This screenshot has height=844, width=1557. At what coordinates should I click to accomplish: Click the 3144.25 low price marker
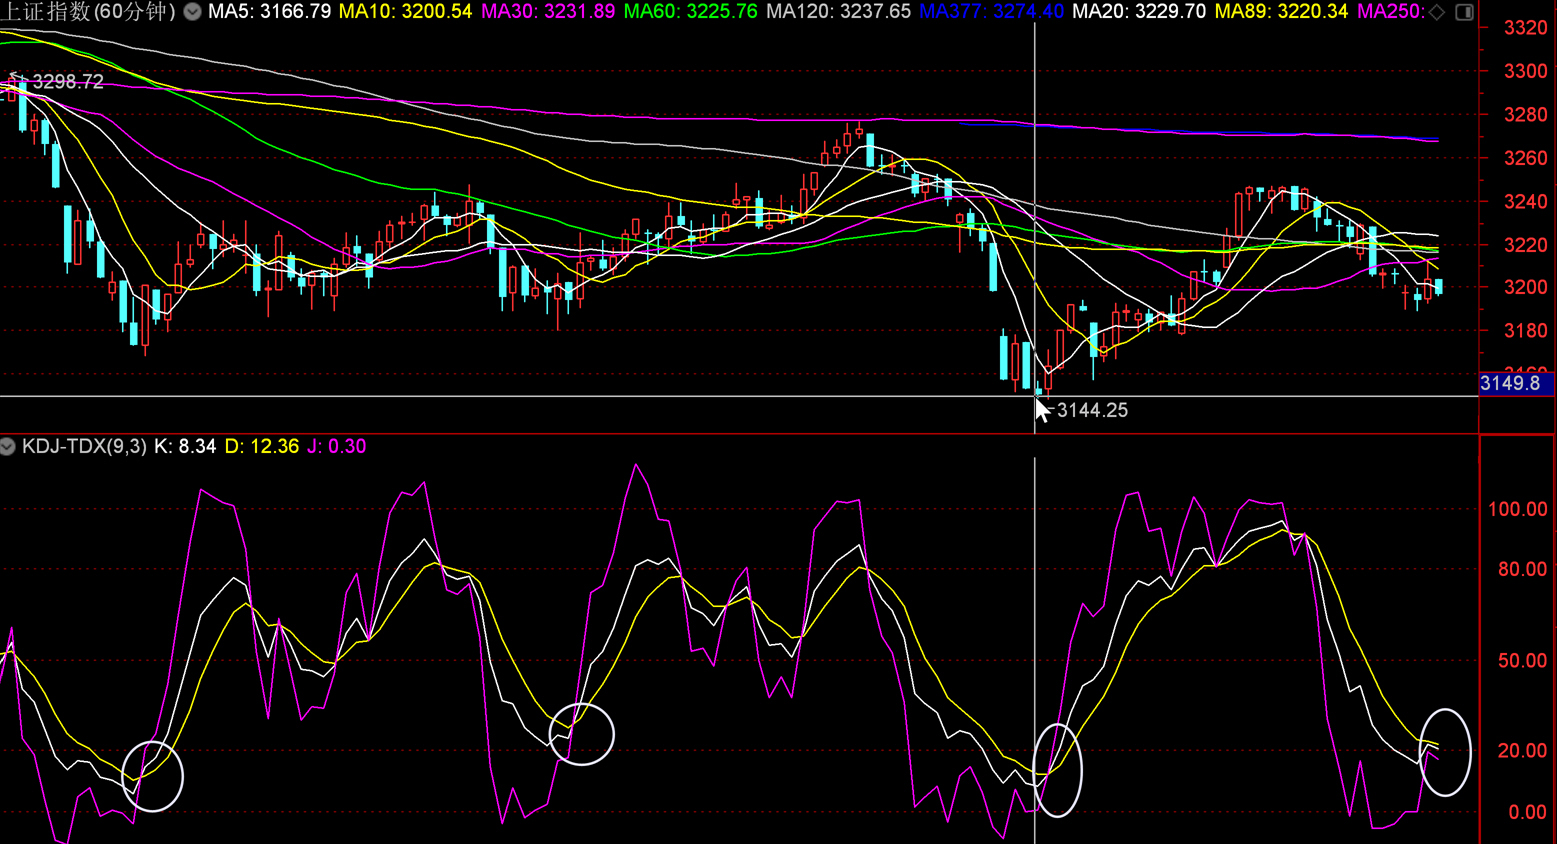pos(1092,411)
